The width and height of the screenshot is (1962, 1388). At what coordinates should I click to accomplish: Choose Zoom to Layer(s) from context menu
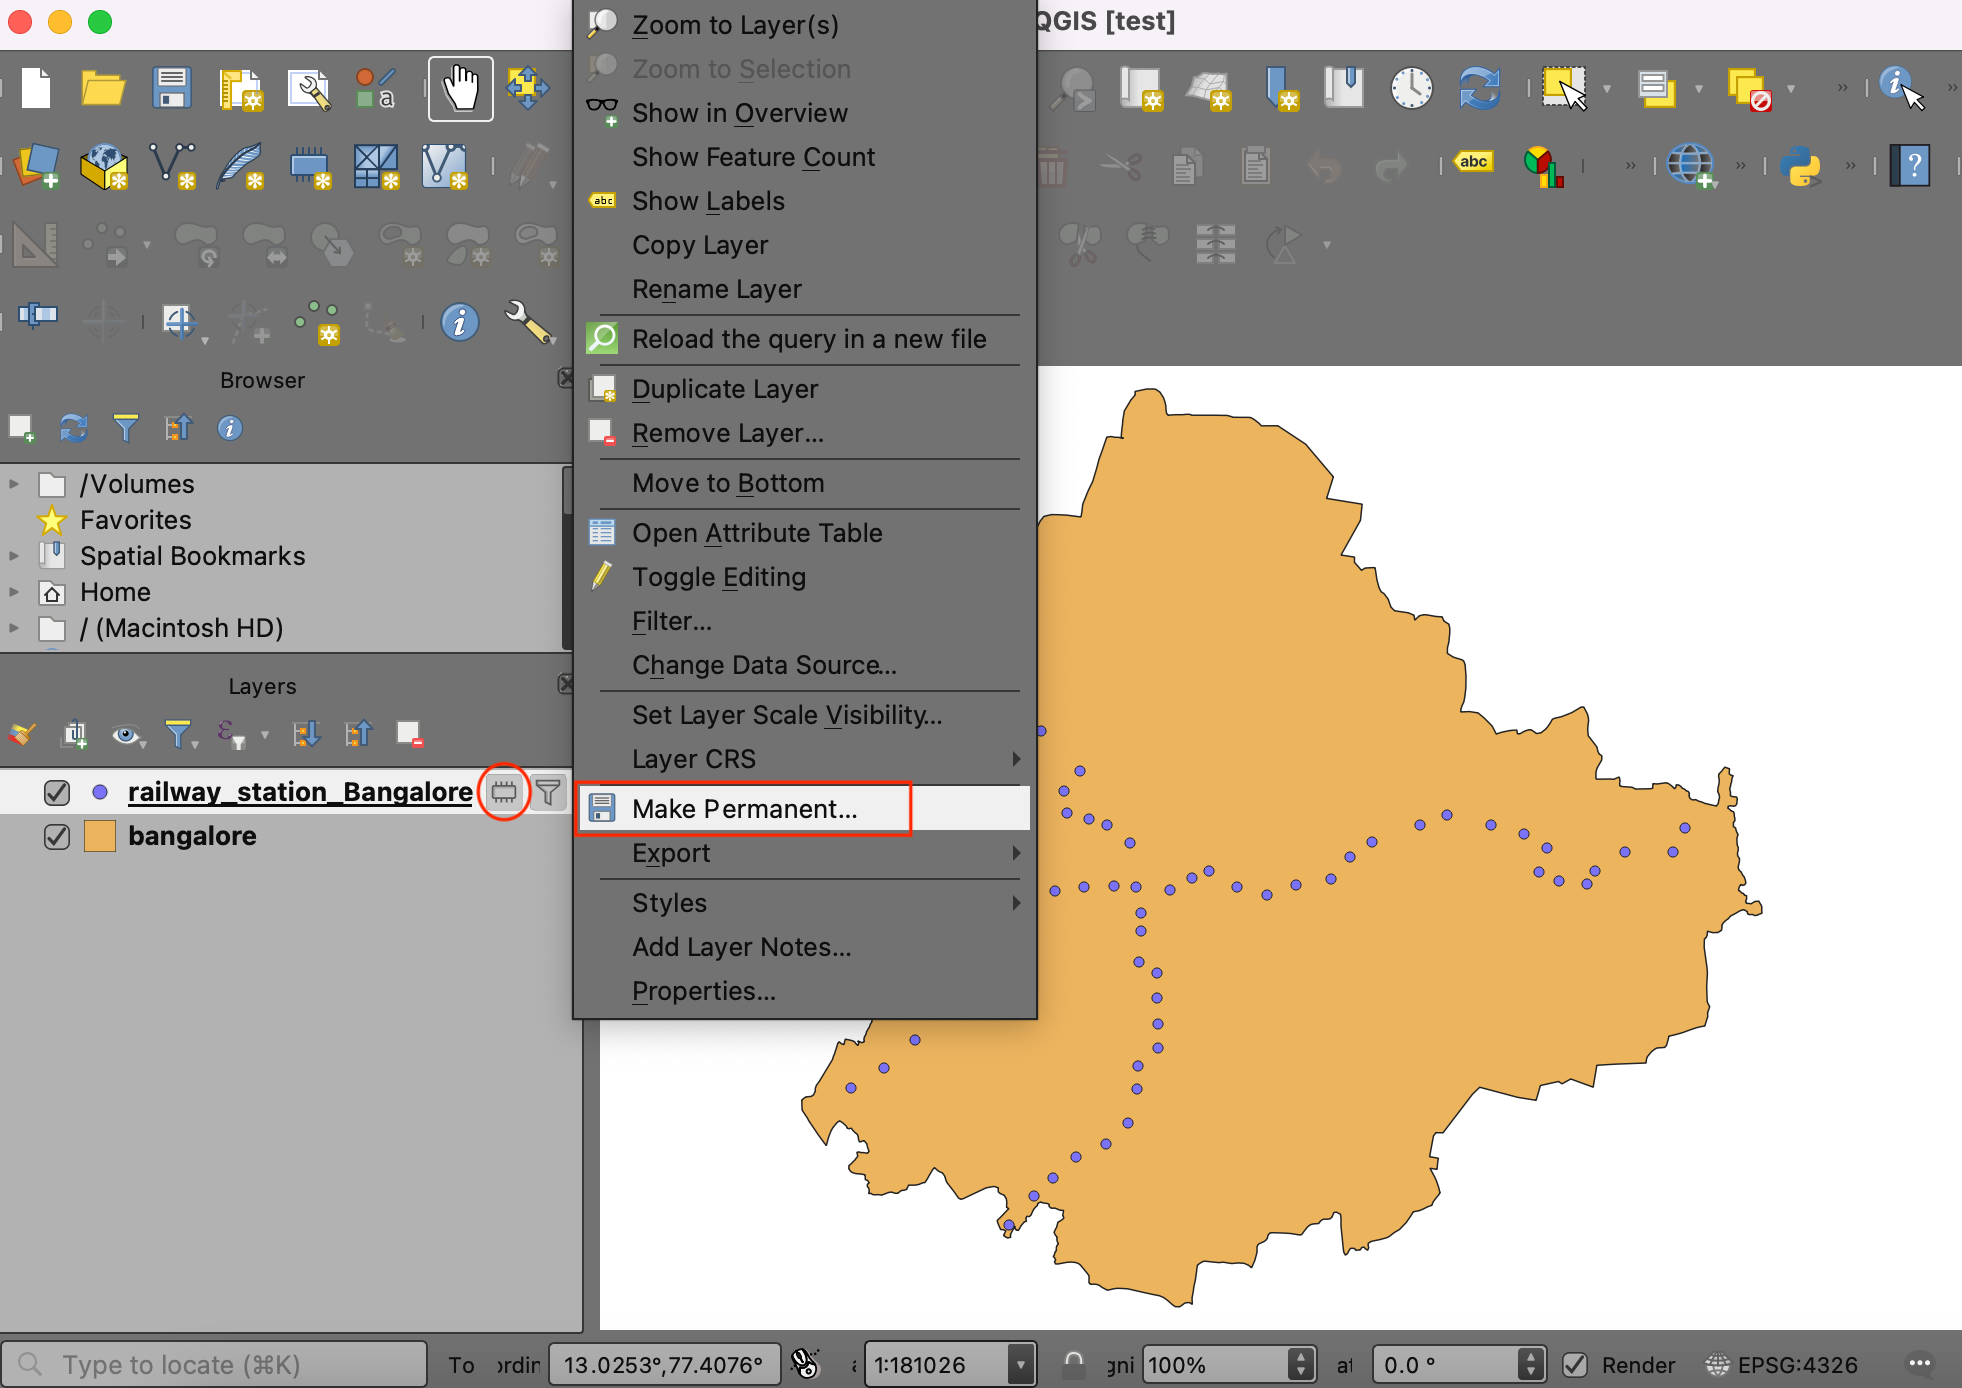[805, 25]
